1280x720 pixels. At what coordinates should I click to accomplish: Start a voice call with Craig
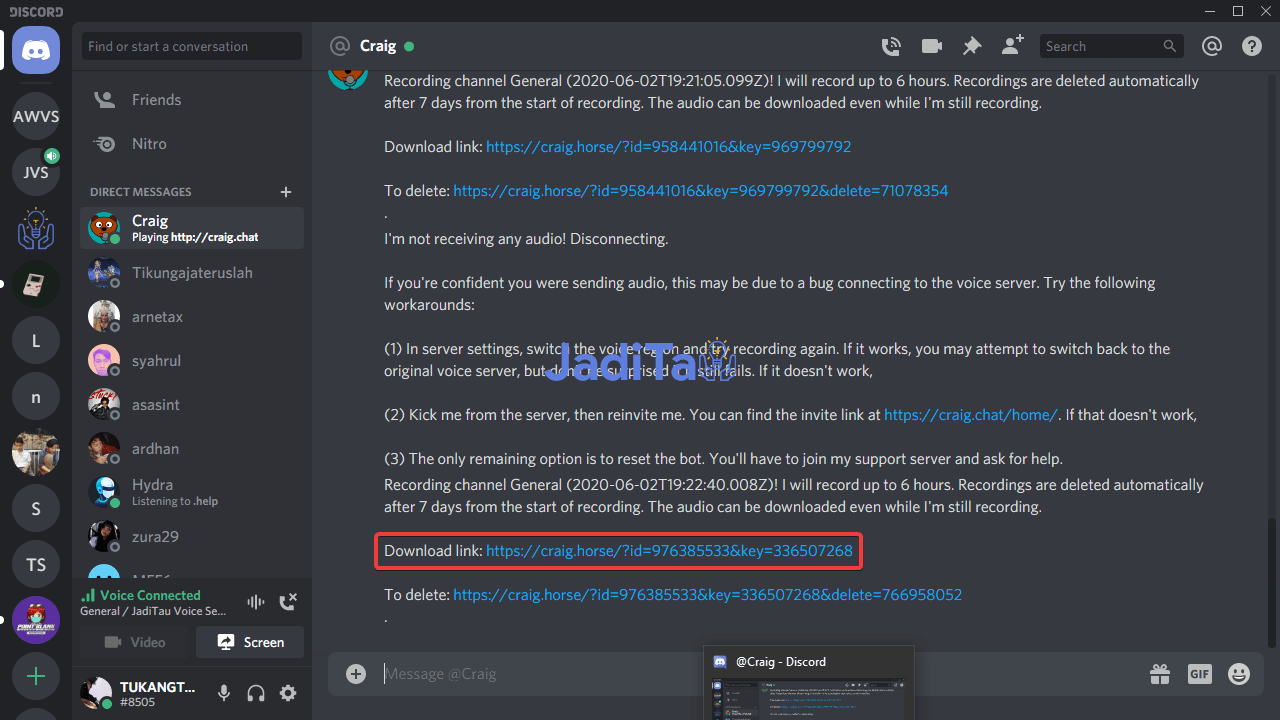pyautogui.click(x=891, y=46)
